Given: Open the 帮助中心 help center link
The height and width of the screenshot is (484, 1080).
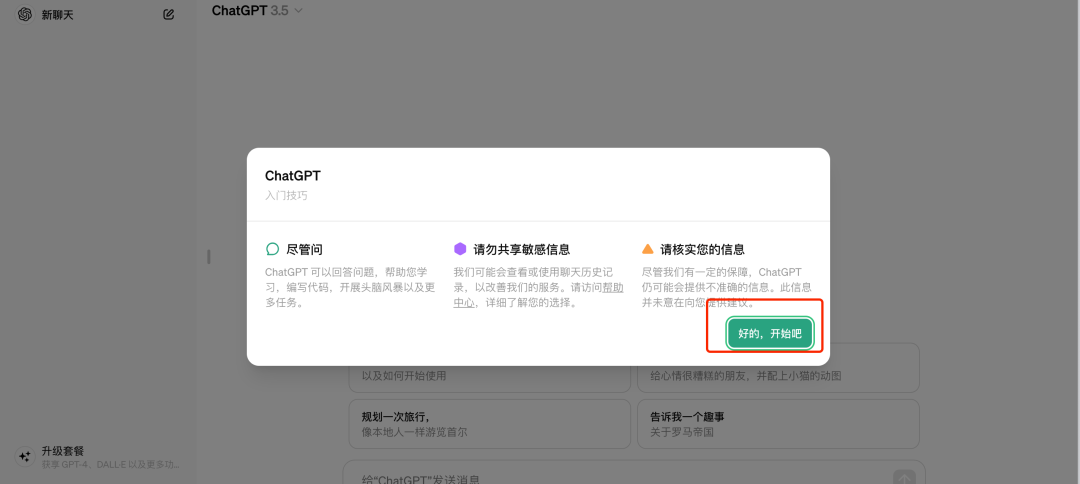Looking at the screenshot, I should (x=612, y=287).
